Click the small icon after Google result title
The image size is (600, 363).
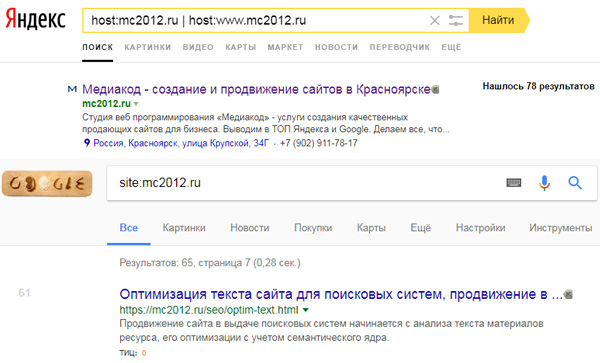click(568, 295)
